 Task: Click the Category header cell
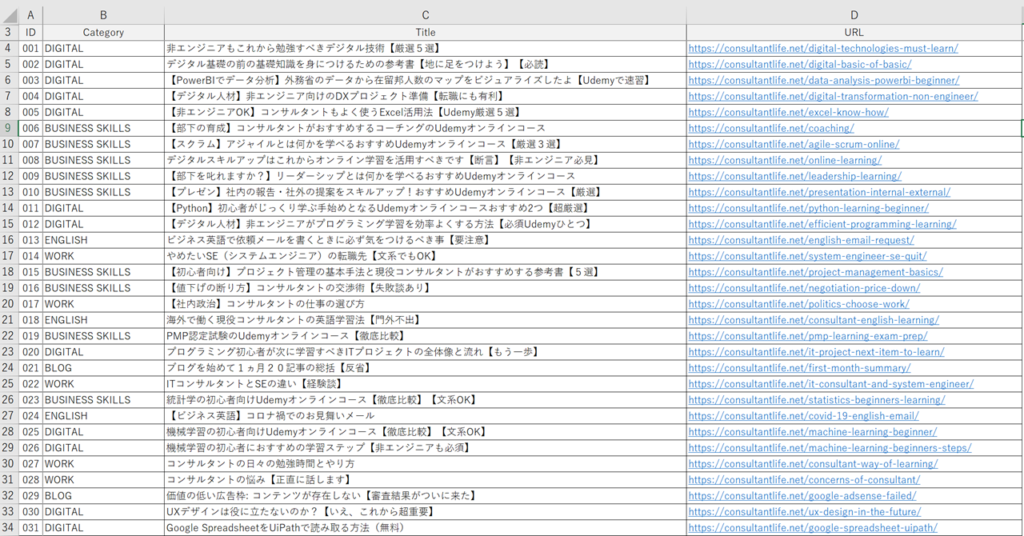tap(103, 32)
